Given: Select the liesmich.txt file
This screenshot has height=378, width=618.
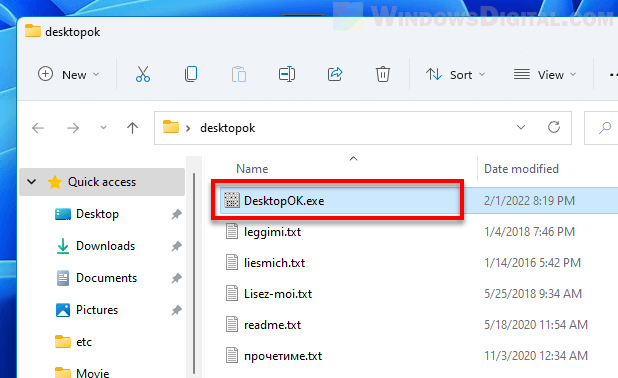Looking at the screenshot, I should click(x=274, y=263).
